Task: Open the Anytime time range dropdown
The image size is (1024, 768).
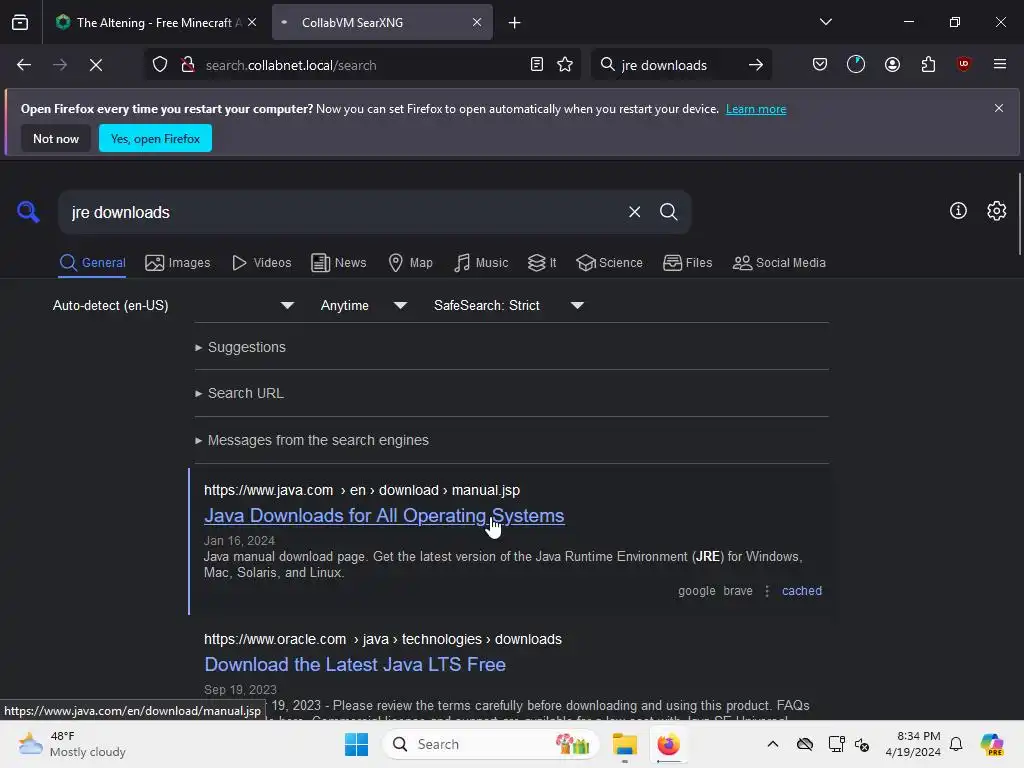Action: pos(363,306)
